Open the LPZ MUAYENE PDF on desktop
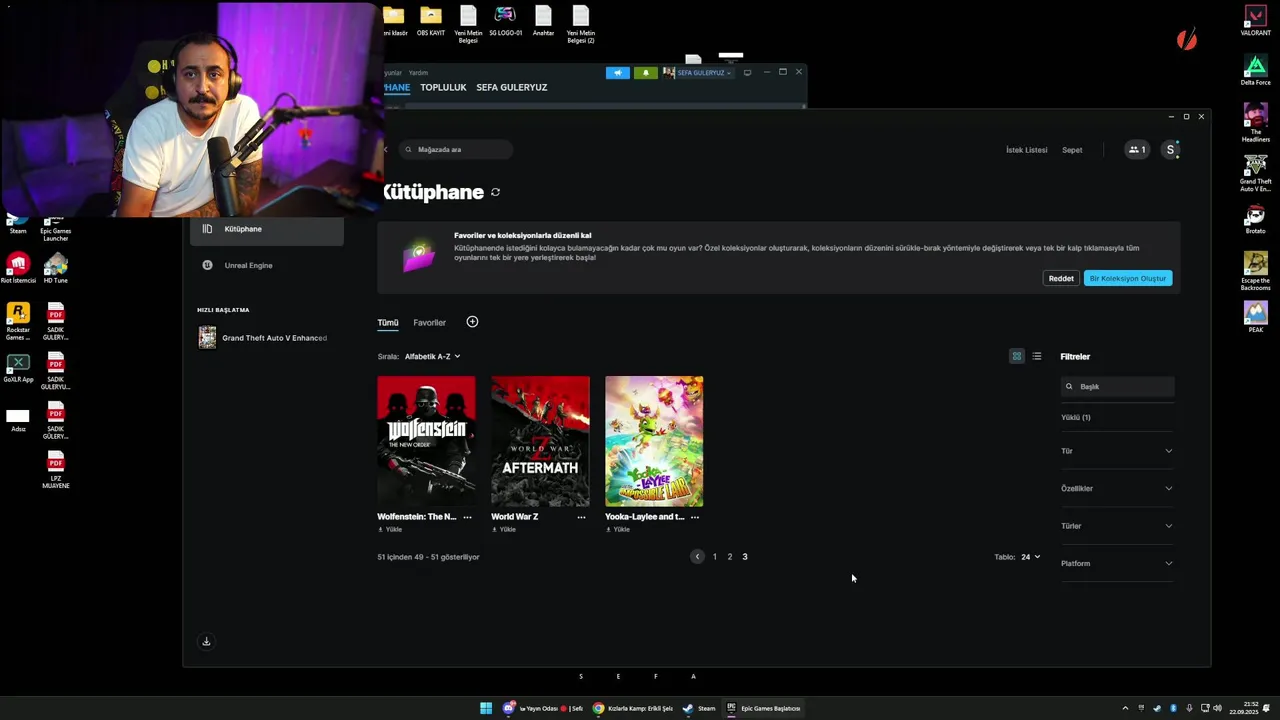 (x=56, y=470)
